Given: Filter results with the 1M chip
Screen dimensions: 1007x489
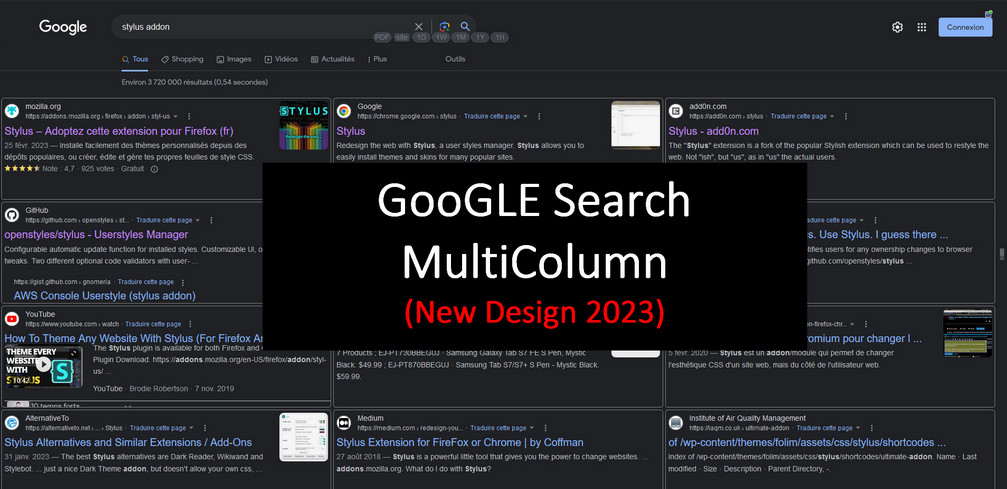Looking at the screenshot, I should 460,37.
